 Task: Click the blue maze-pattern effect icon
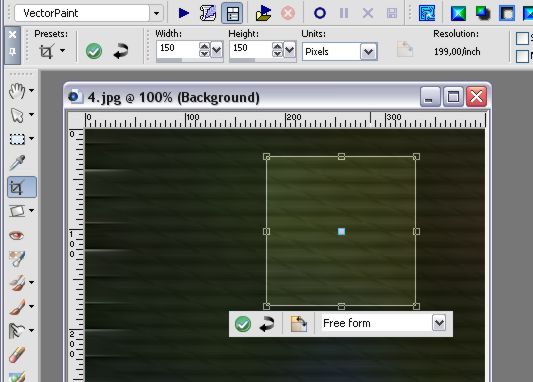[427, 13]
